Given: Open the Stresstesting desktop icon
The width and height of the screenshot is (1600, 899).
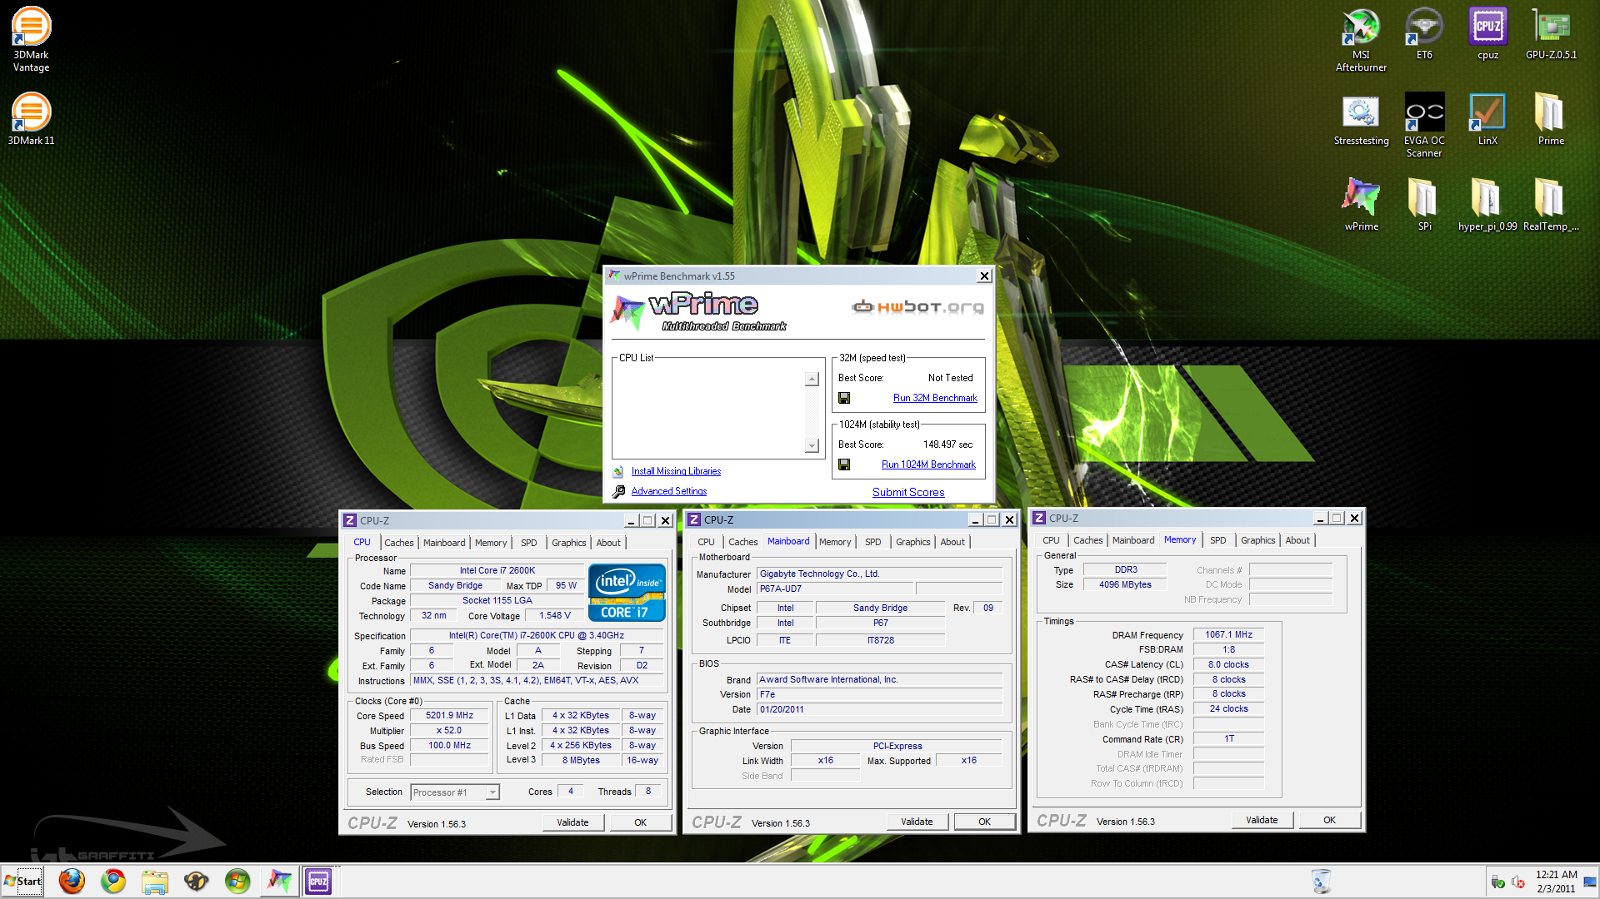Looking at the screenshot, I should coord(1361,119).
